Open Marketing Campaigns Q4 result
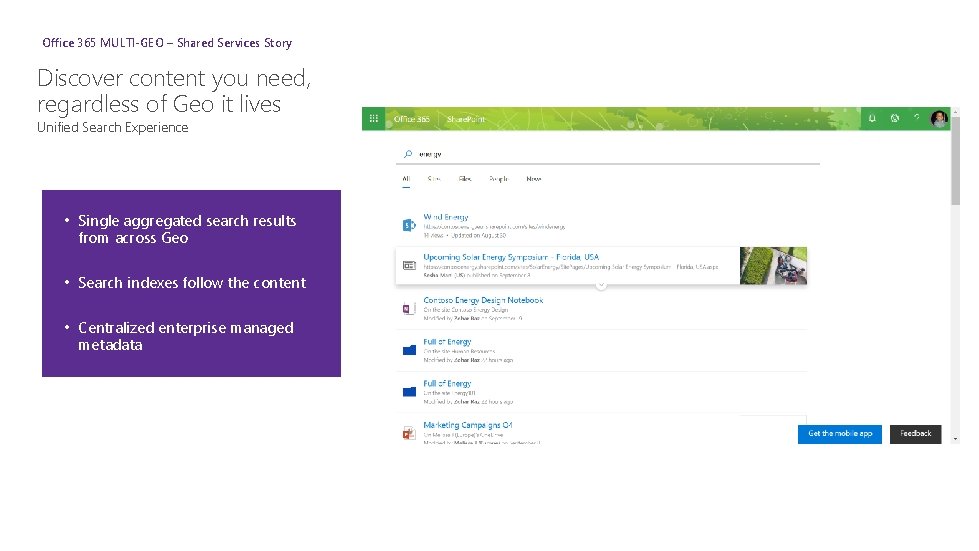979x551 pixels. [x=468, y=425]
